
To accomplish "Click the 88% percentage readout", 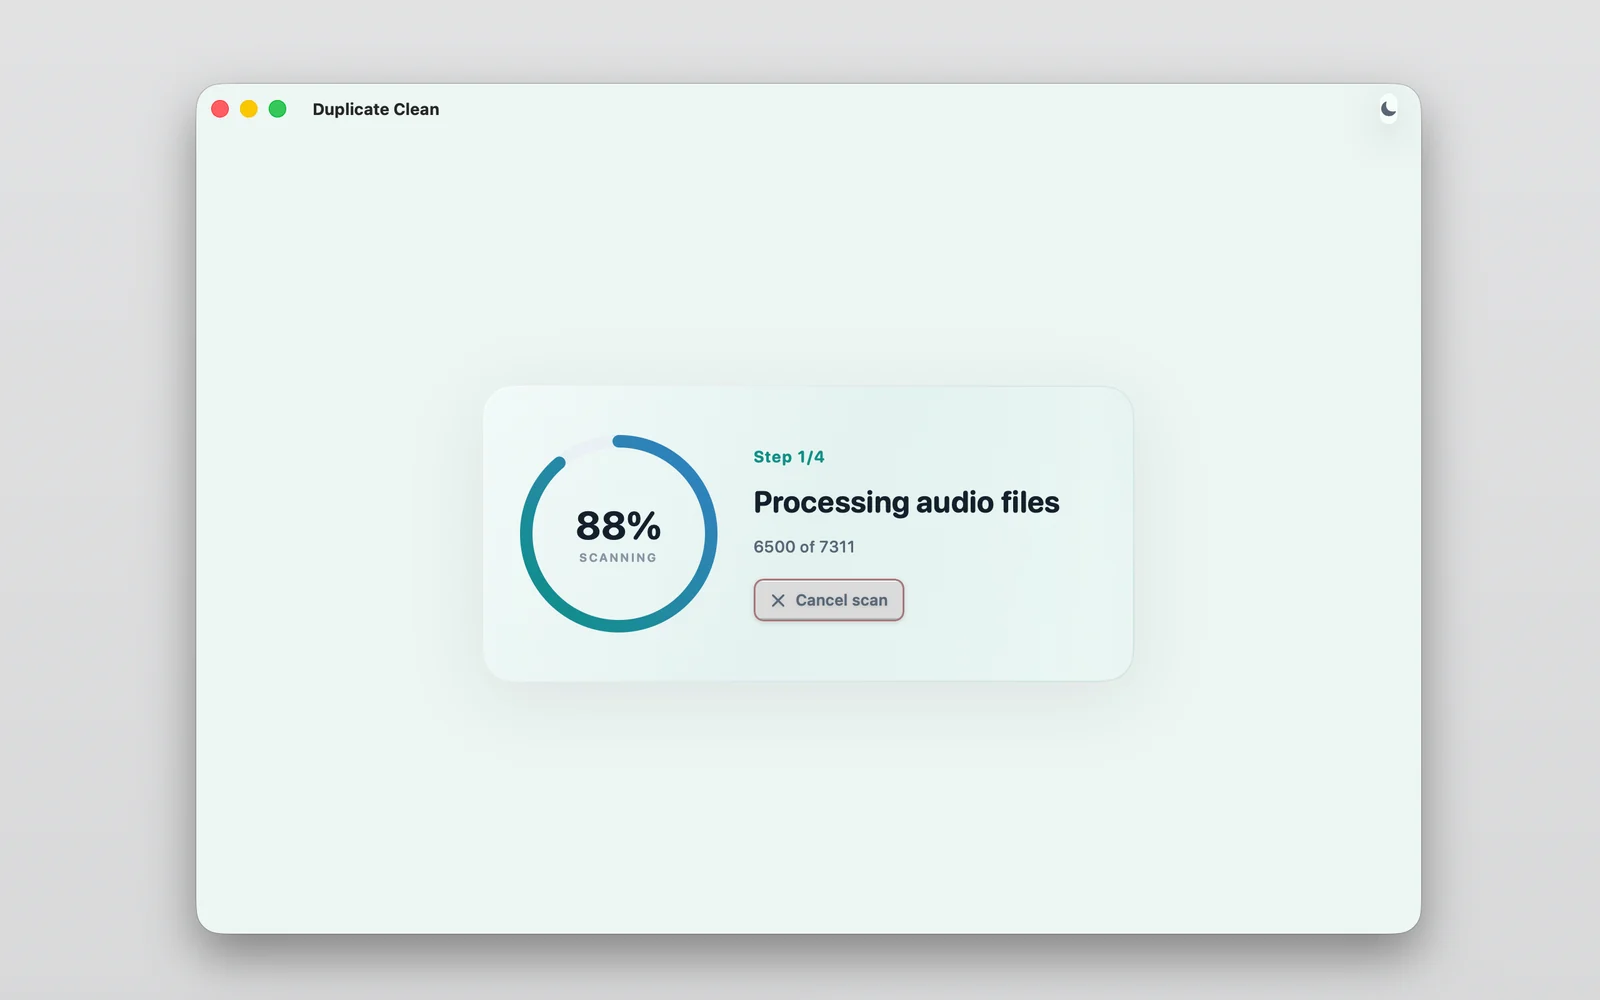I will click(x=618, y=526).
